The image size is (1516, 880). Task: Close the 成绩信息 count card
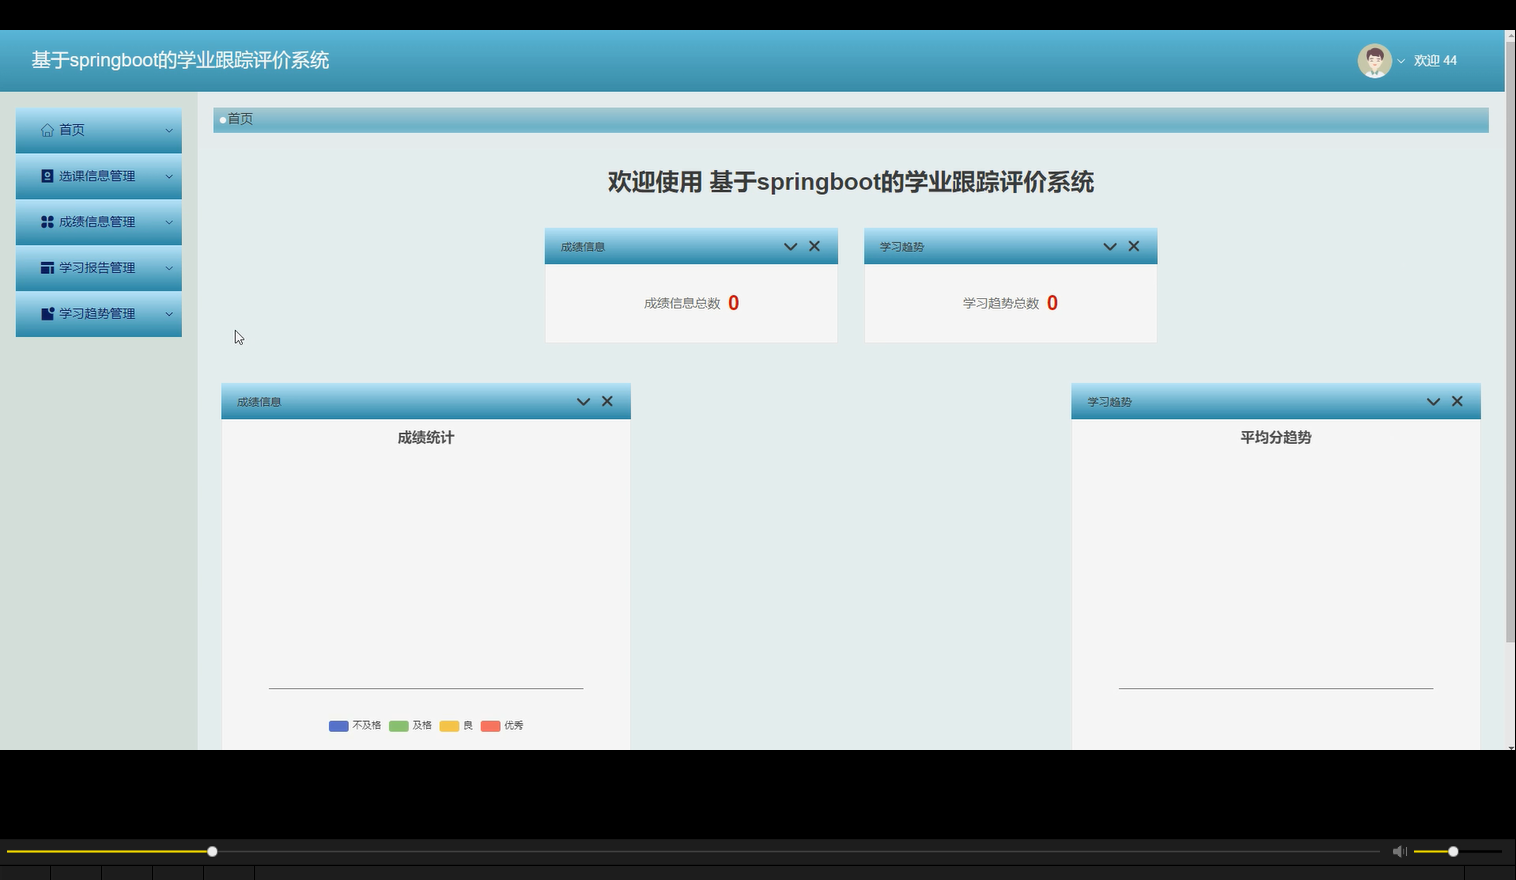tap(814, 246)
